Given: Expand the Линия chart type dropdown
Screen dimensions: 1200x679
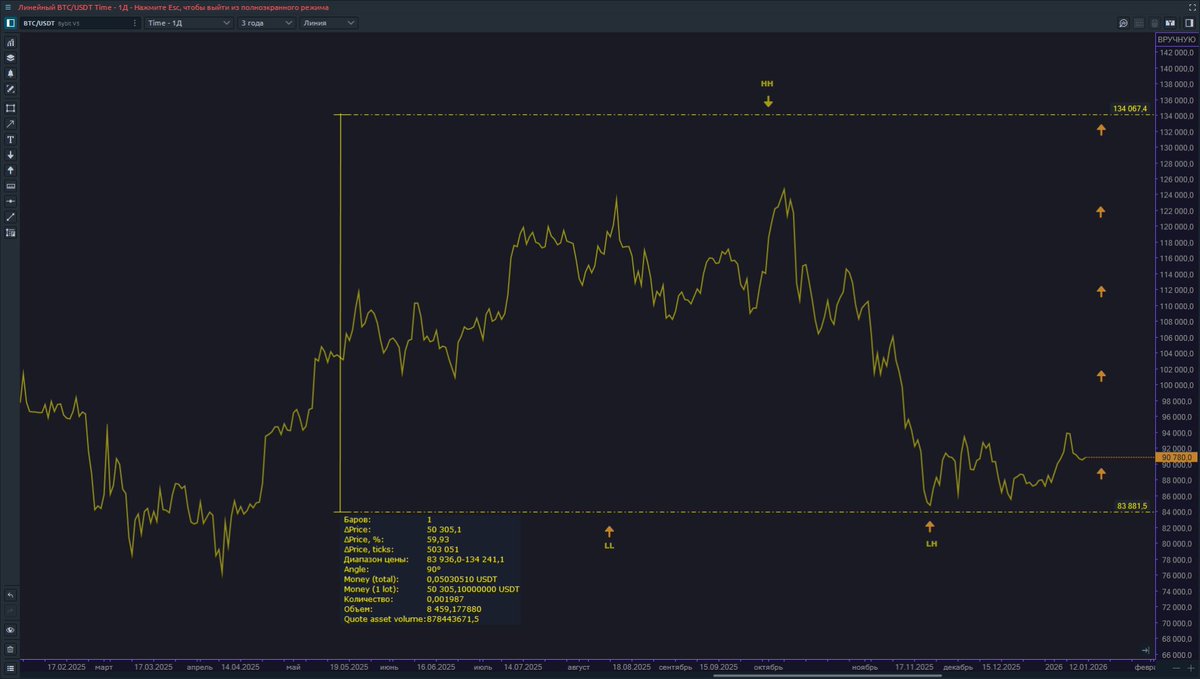Looking at the screenshot, I should pos(328,22).
